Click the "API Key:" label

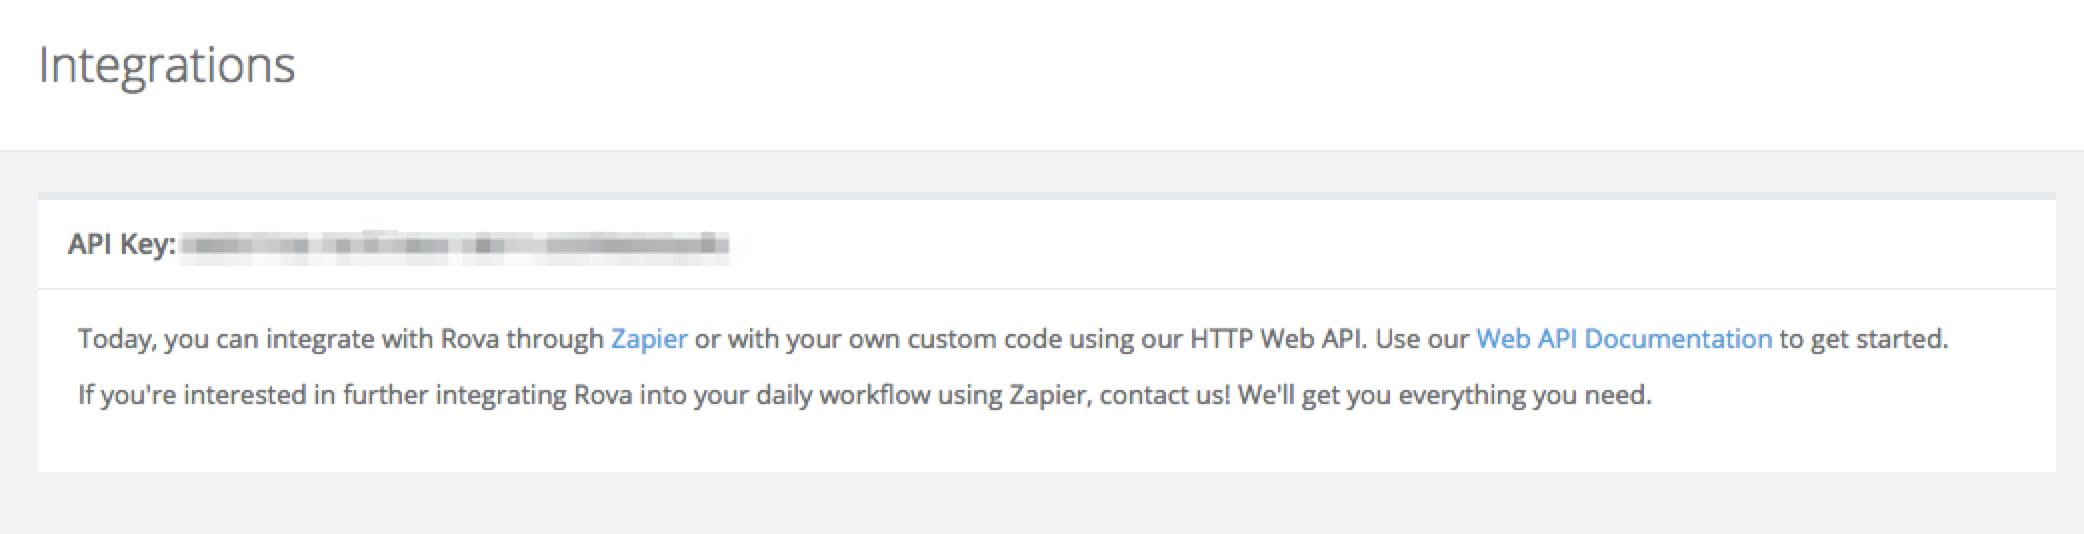(x=121, y=244)
